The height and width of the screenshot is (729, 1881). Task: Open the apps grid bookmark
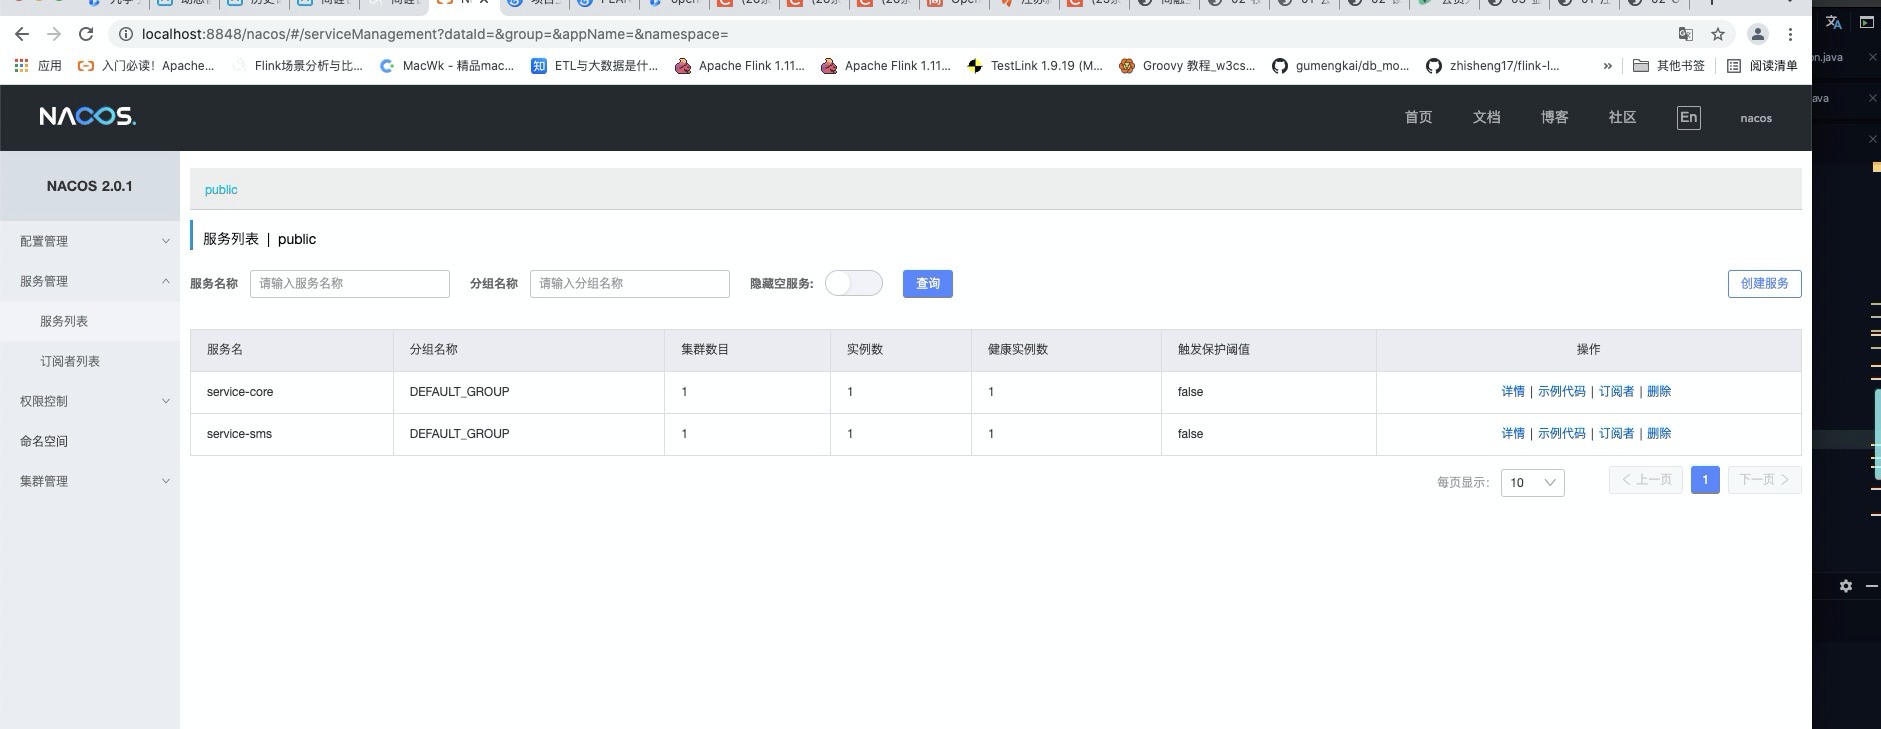point(38,66)
